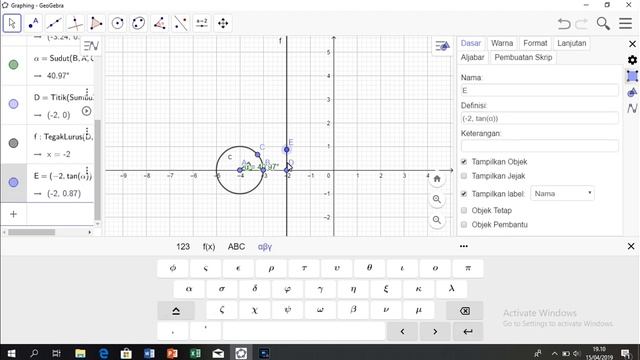Select the Line tool

tap(54, 23)
